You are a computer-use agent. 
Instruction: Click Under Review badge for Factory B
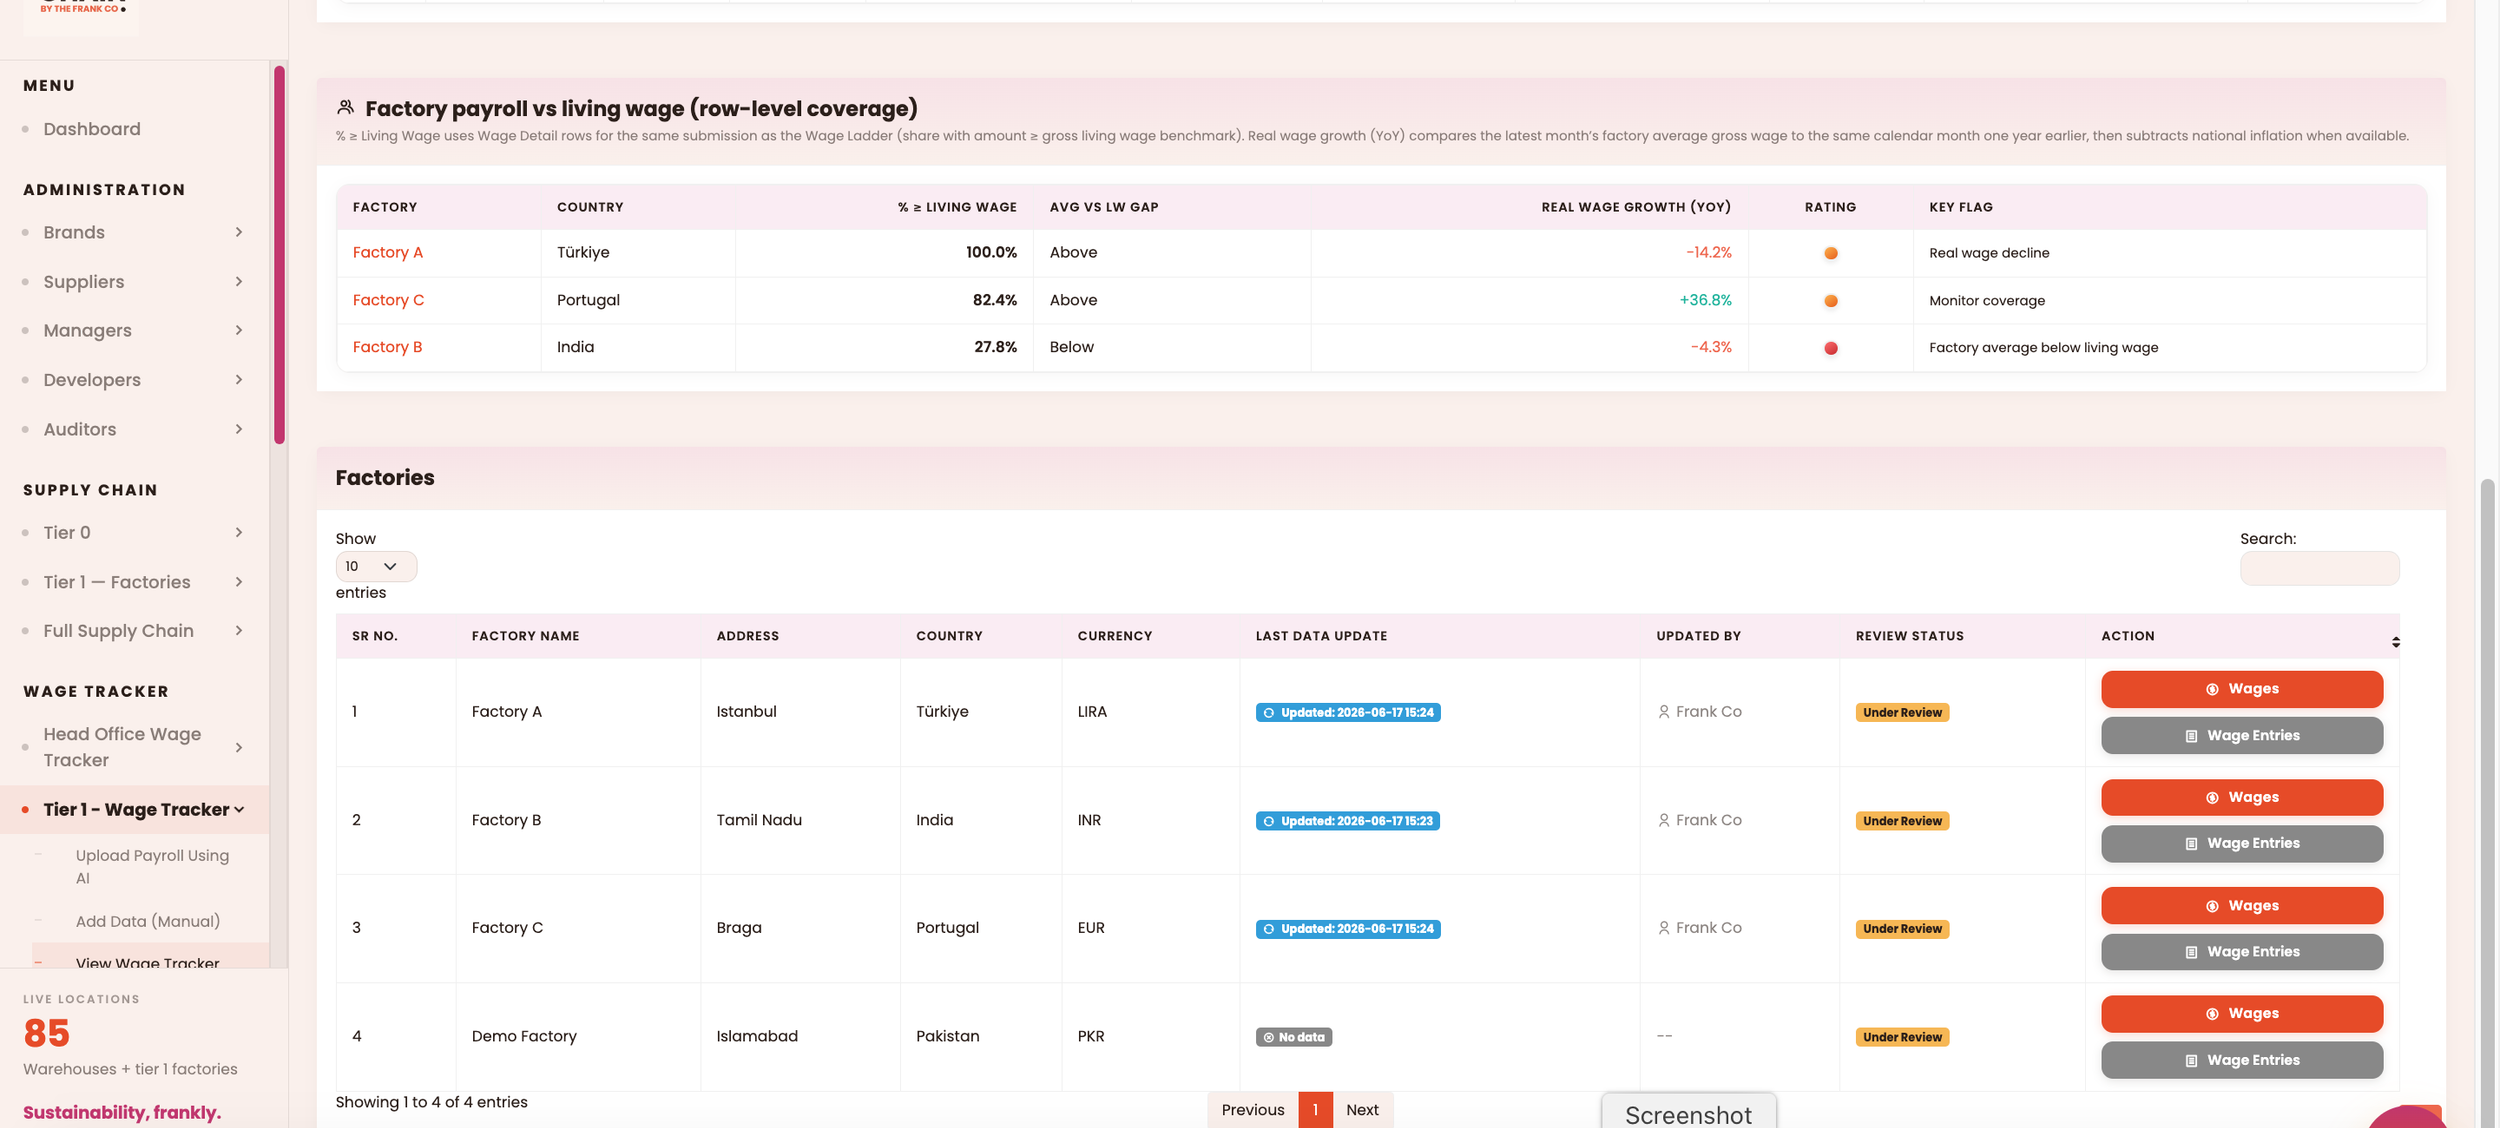1902,821
